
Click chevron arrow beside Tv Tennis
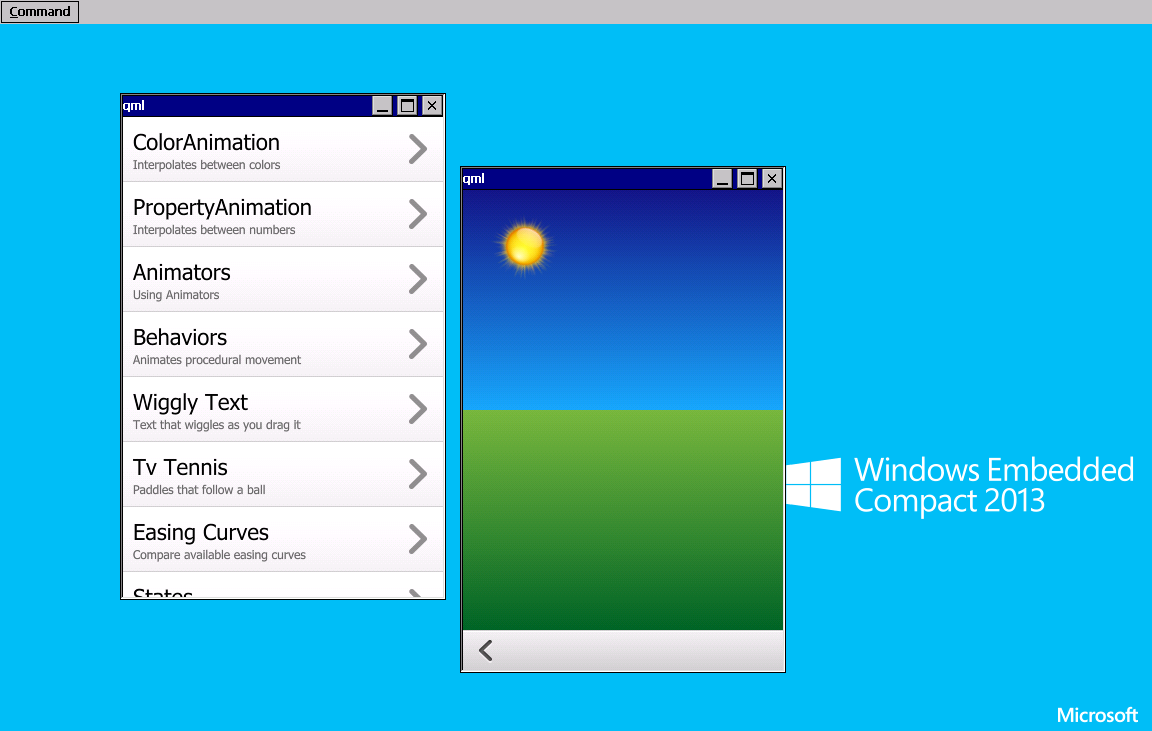click(x=418, y=474)
